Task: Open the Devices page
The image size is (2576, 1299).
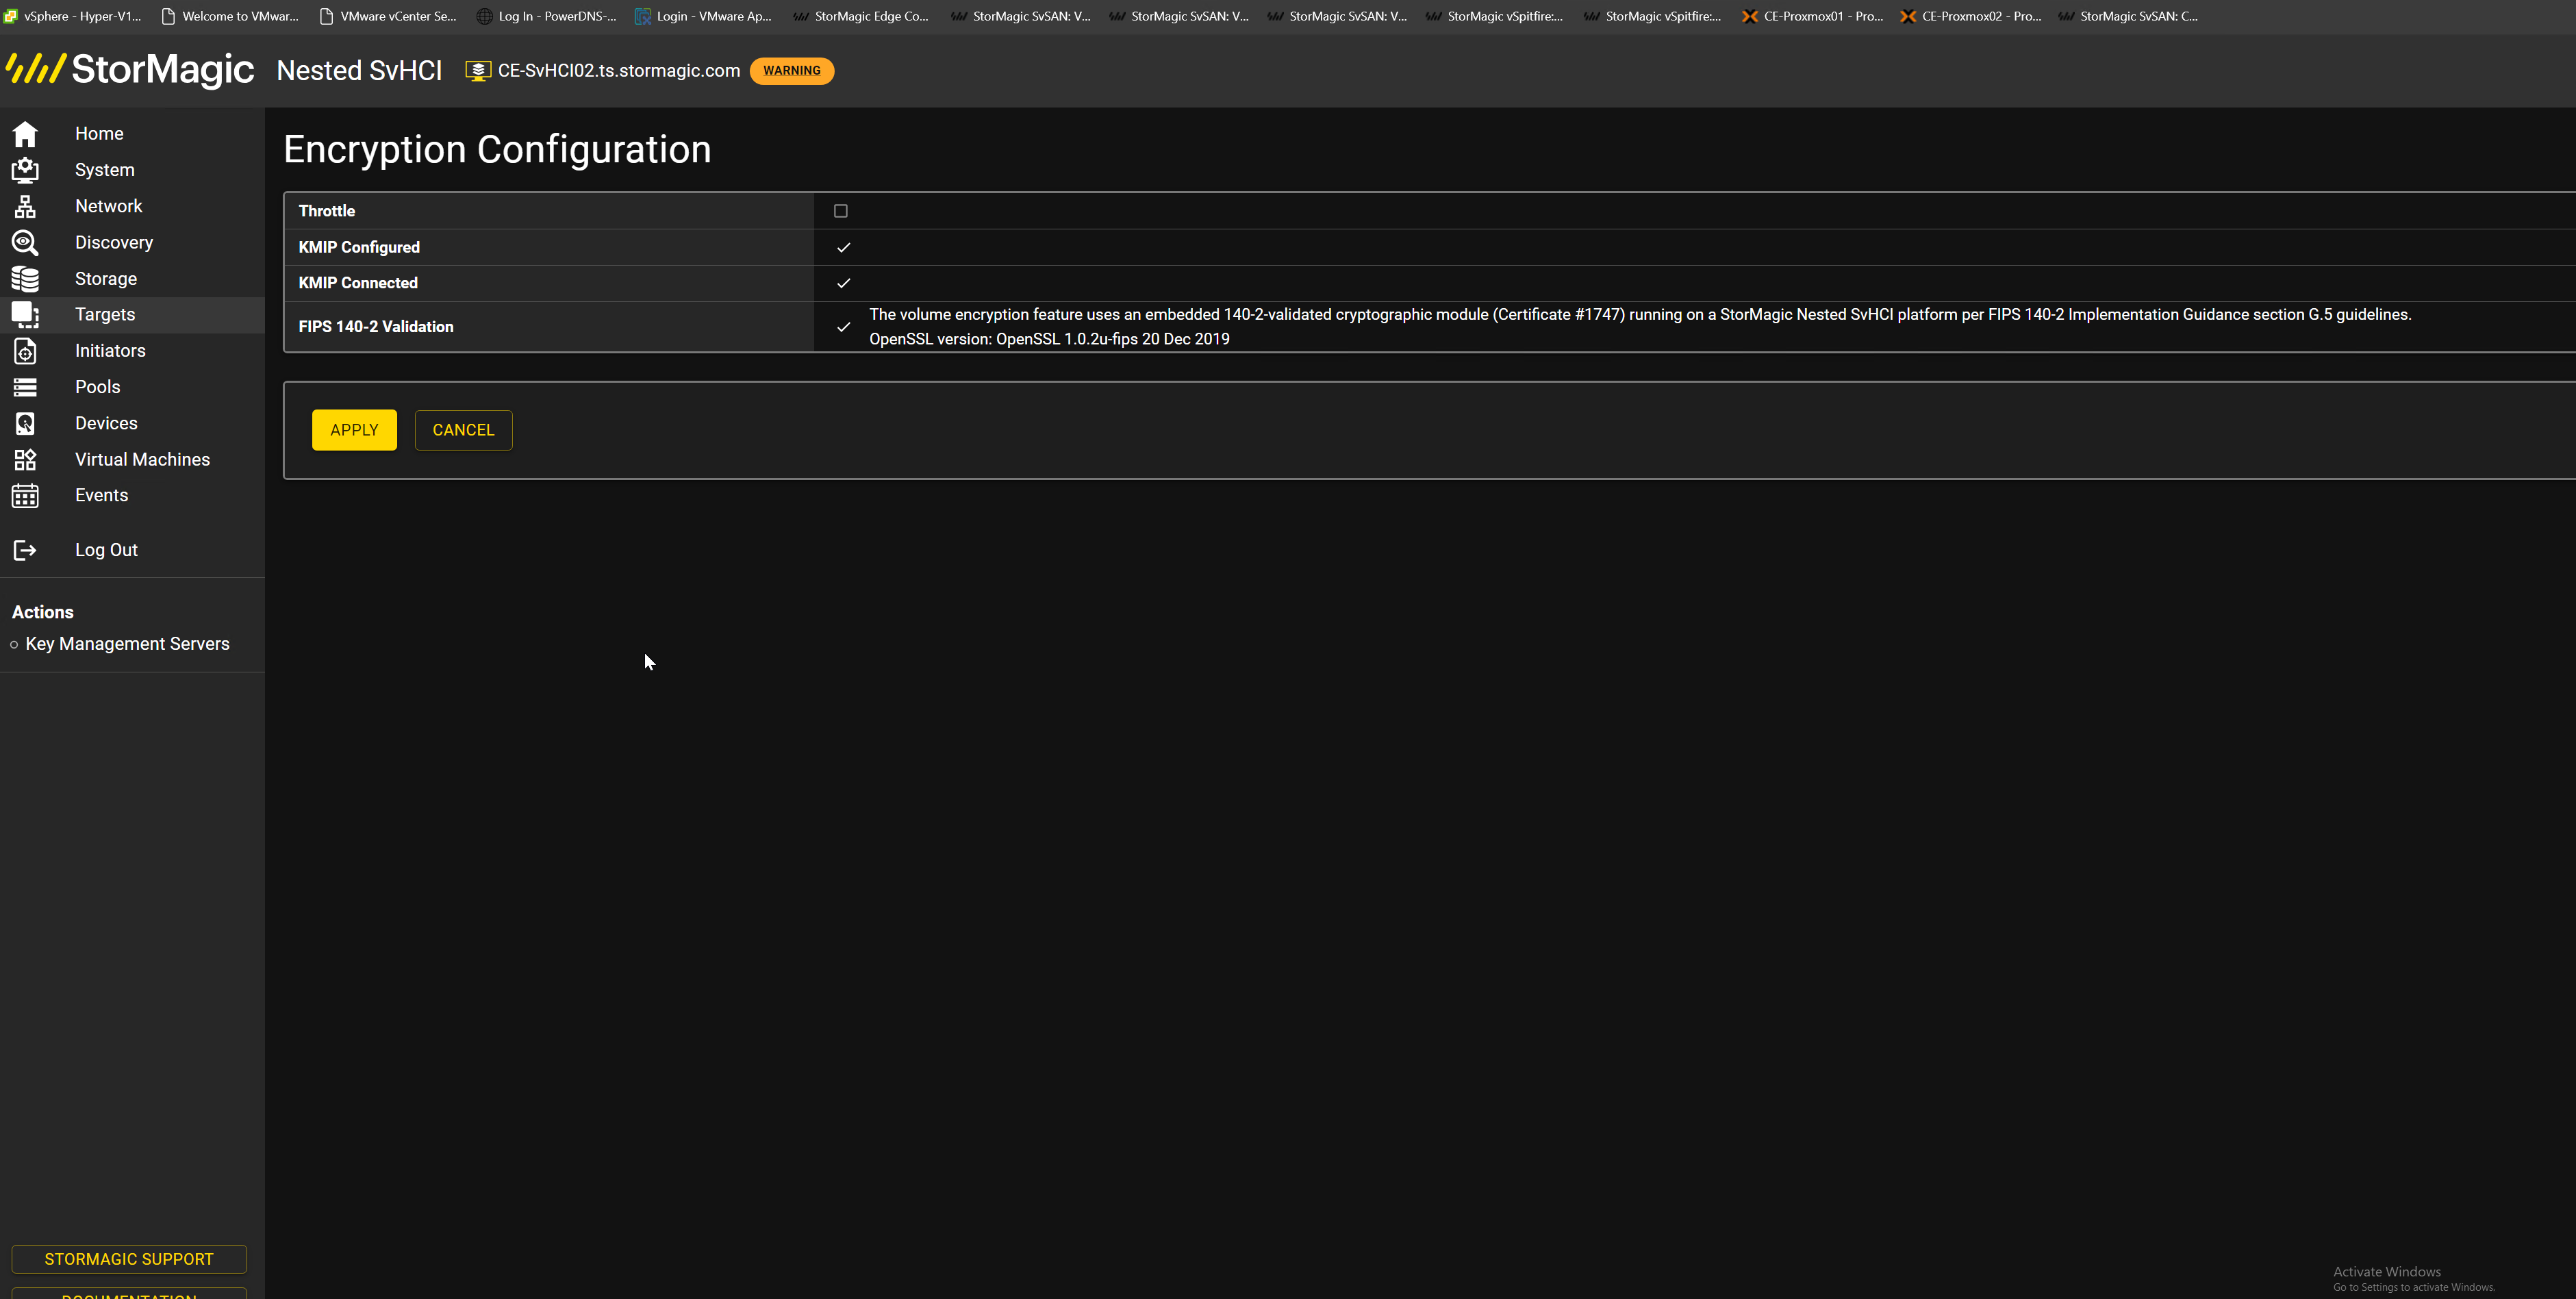Action: pos(106,424)
